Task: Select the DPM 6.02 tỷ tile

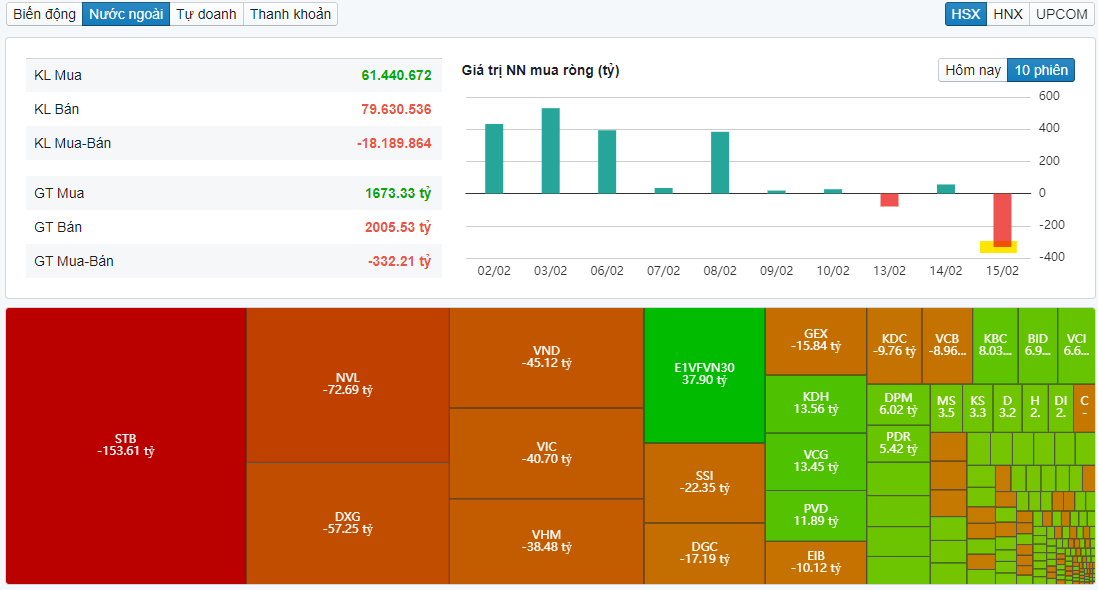Action: click(x=898, y=405)
